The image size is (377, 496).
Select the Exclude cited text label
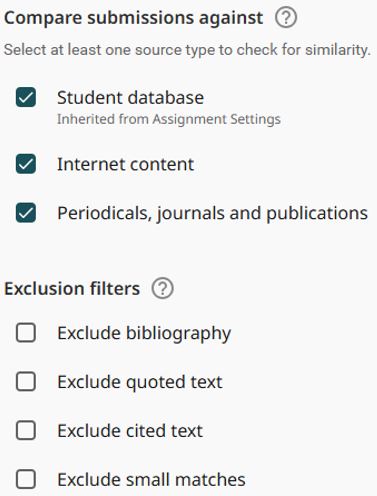(130, 431)
